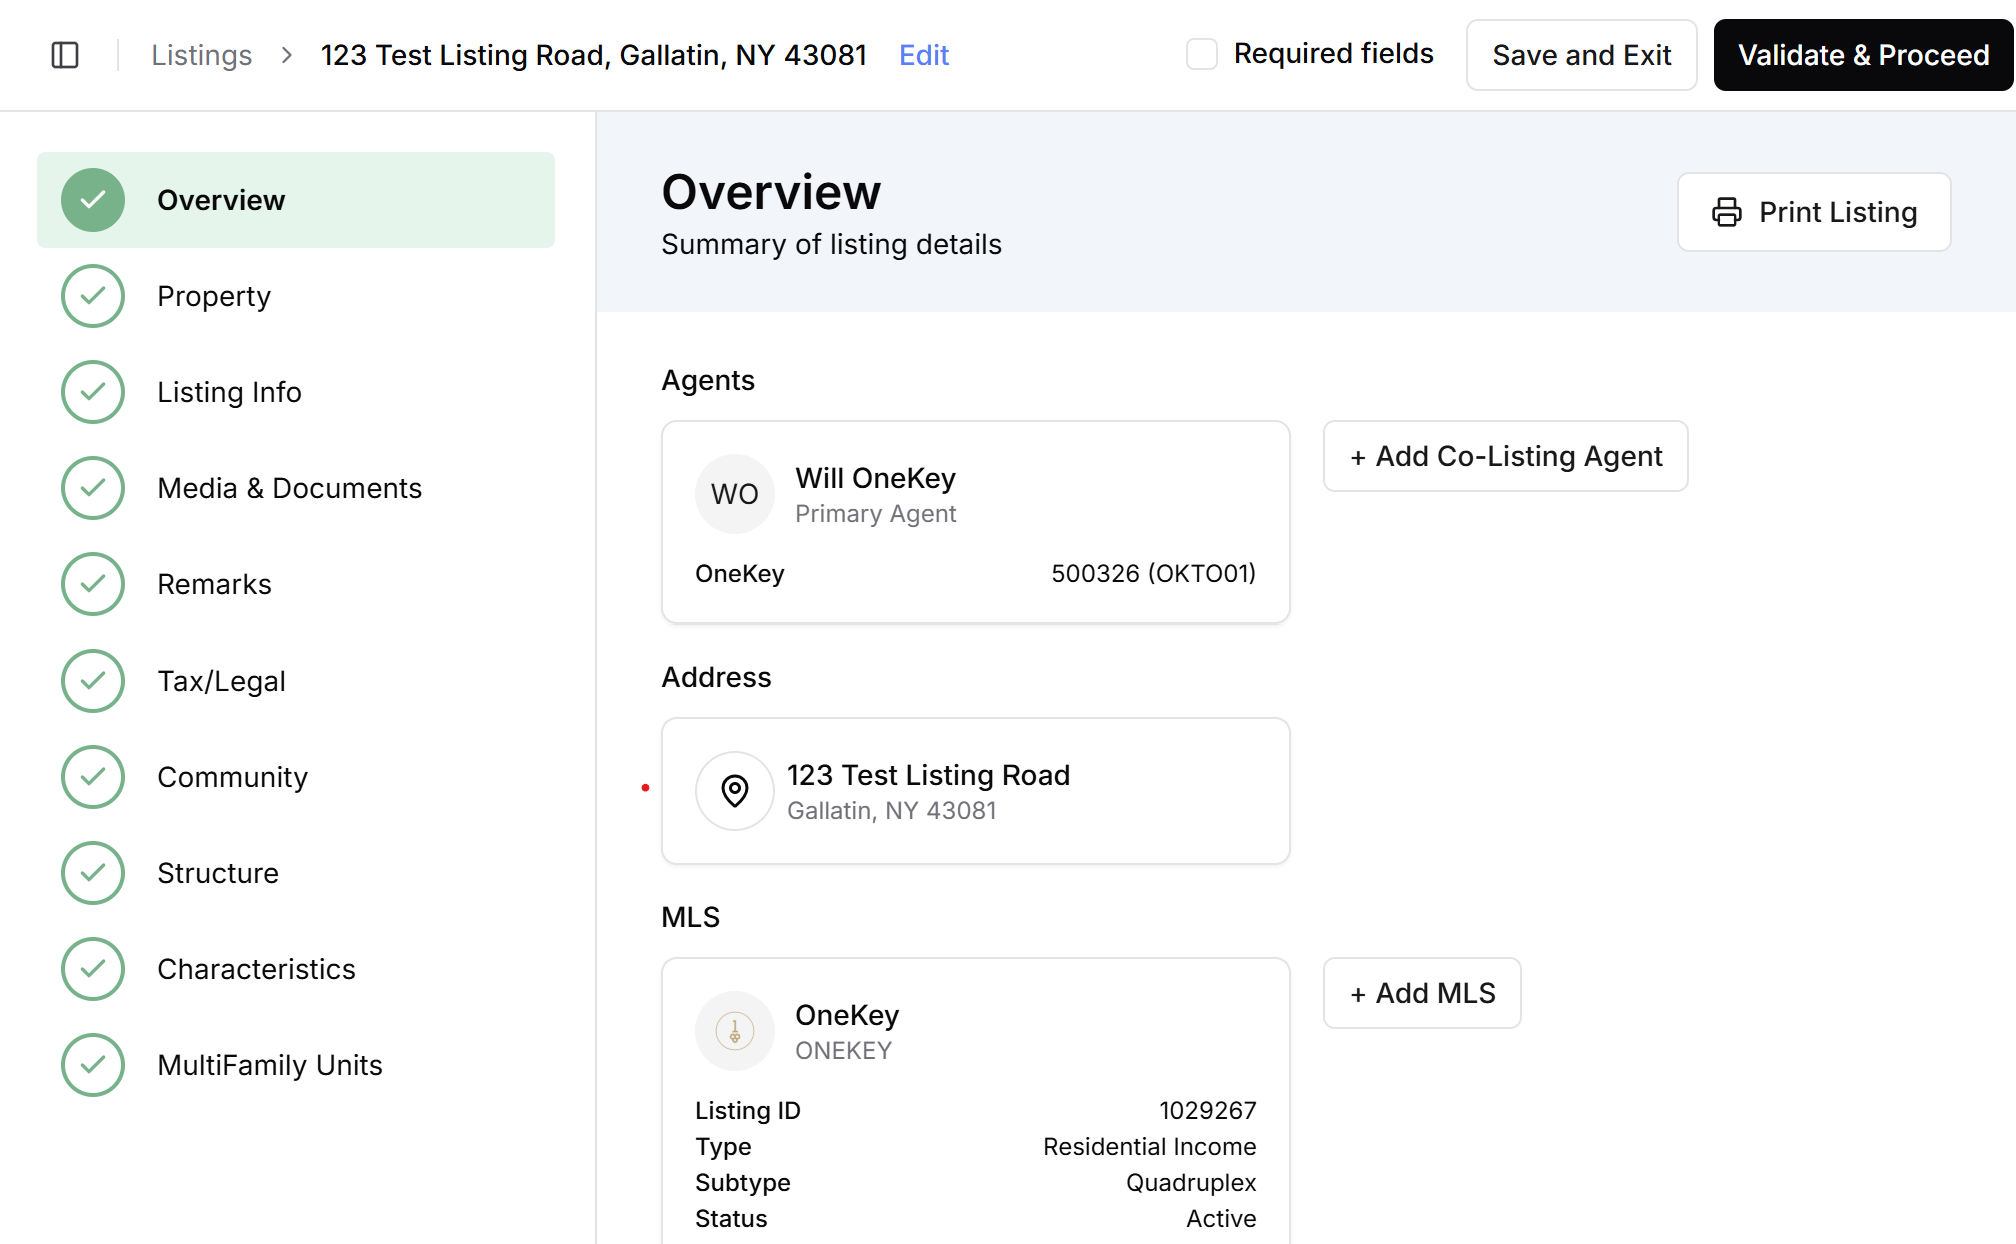Click the Quadruplex subtype value
Viewport: 2016px width, 1244px height.
click(x=1191, y=1183)
